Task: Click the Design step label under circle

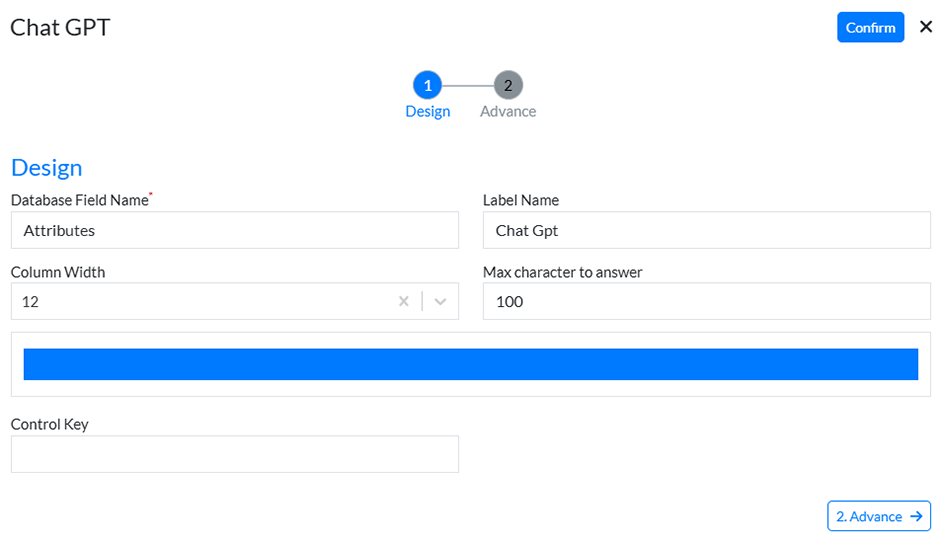Action: 427,111
